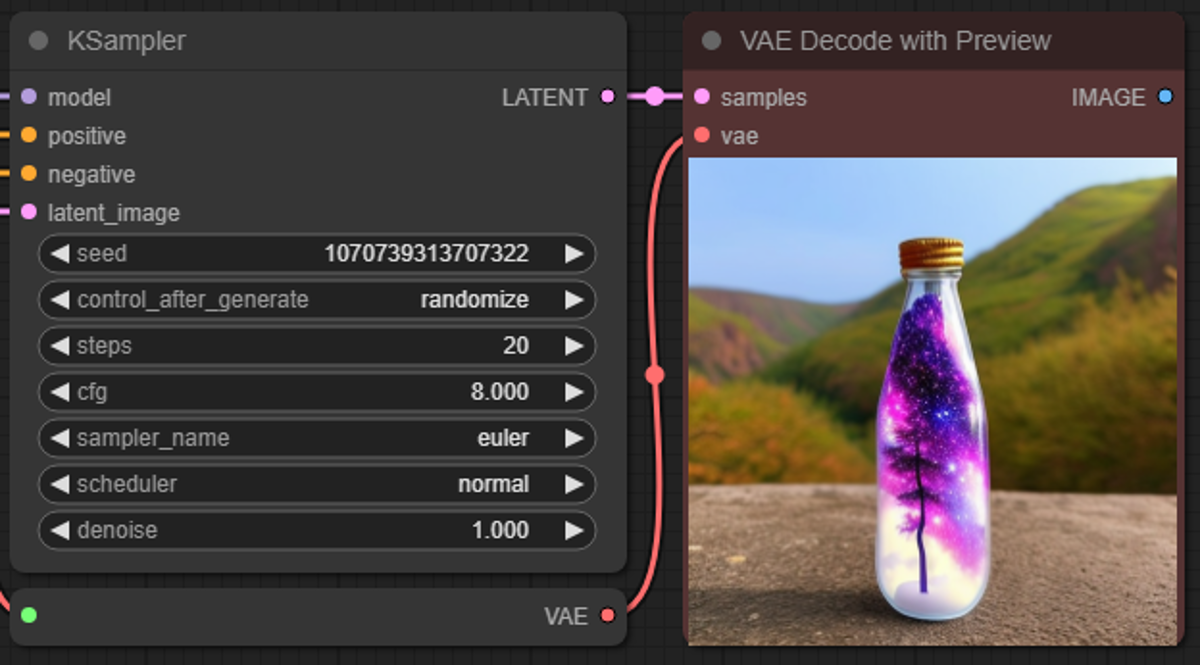Open the sampler_name selector showing euler
Screen dimensions: 1200x665
click(500, 438)
